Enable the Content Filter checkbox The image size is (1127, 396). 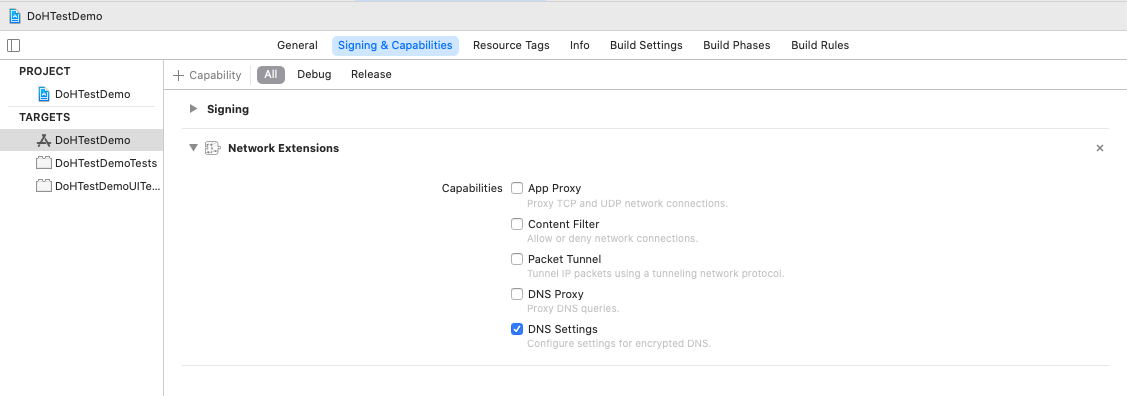[x=517, y=224]
